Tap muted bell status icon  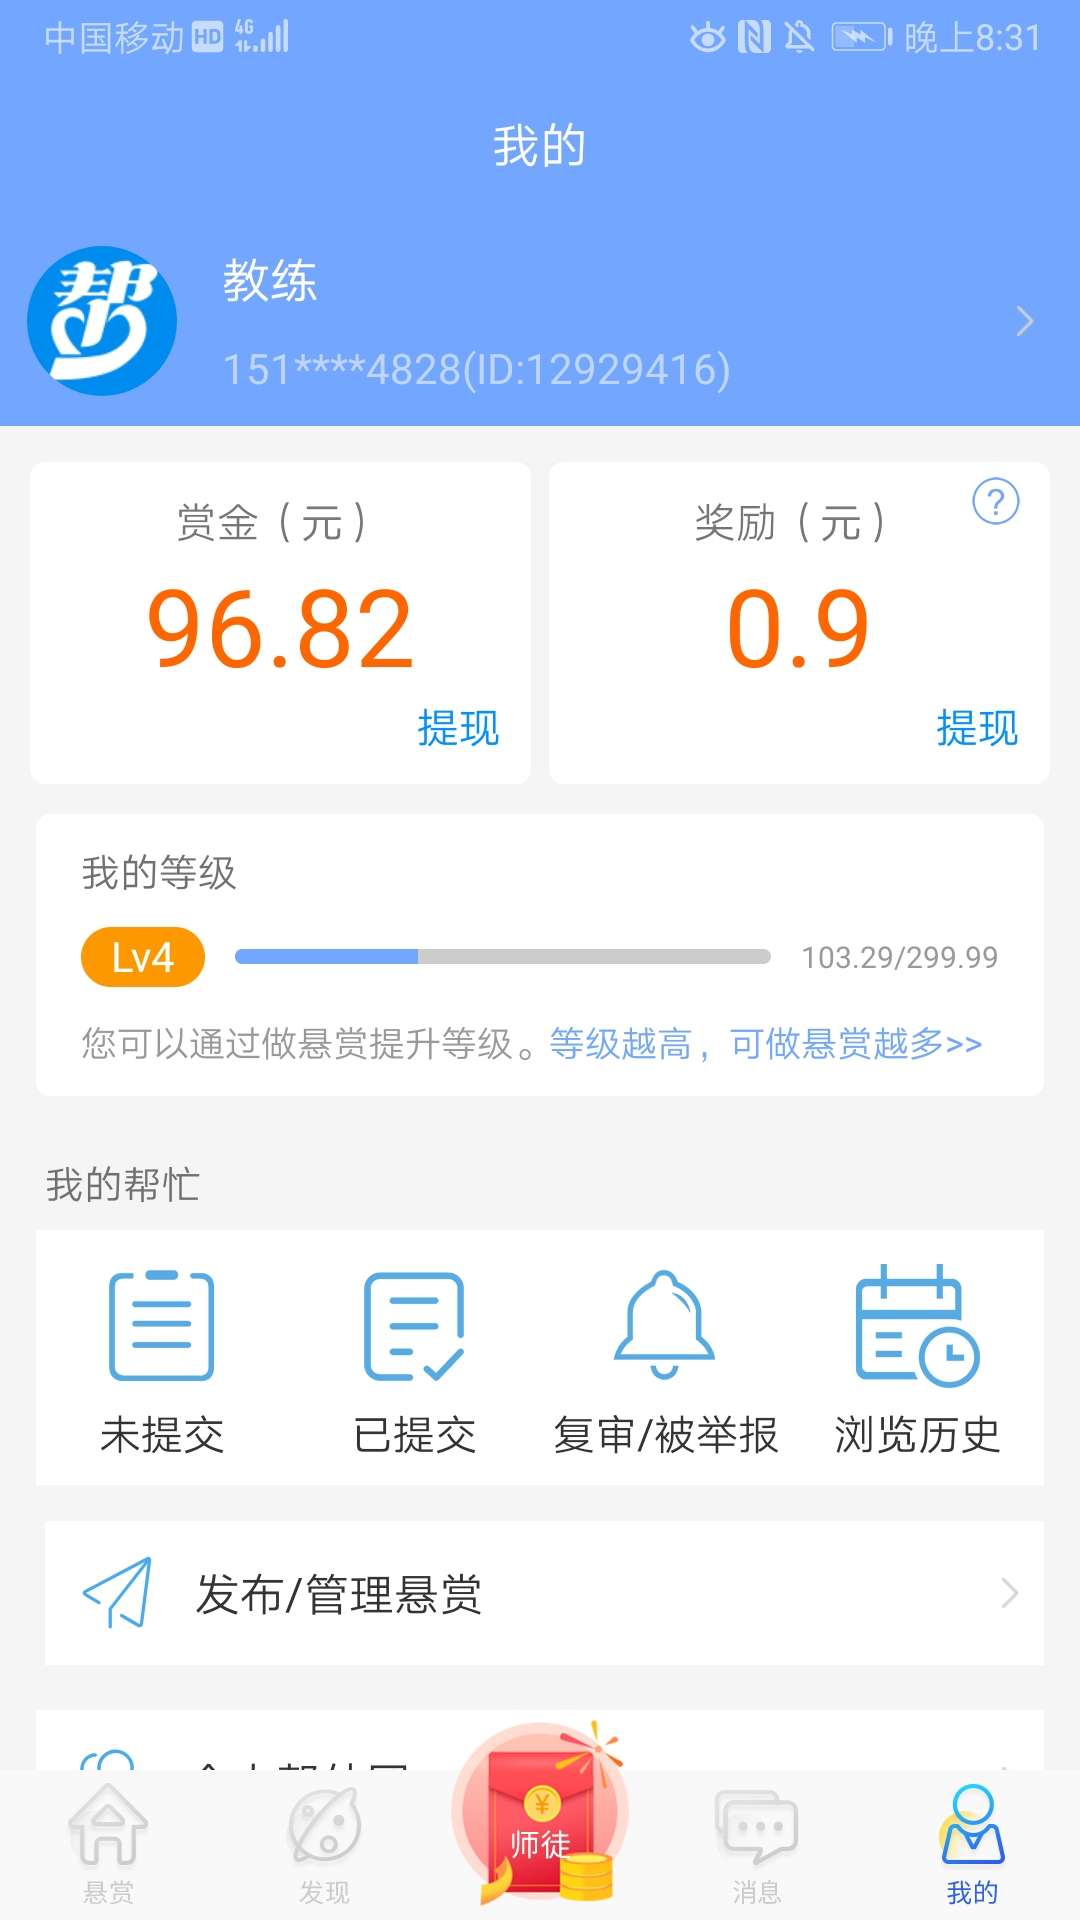click(799, 38)
